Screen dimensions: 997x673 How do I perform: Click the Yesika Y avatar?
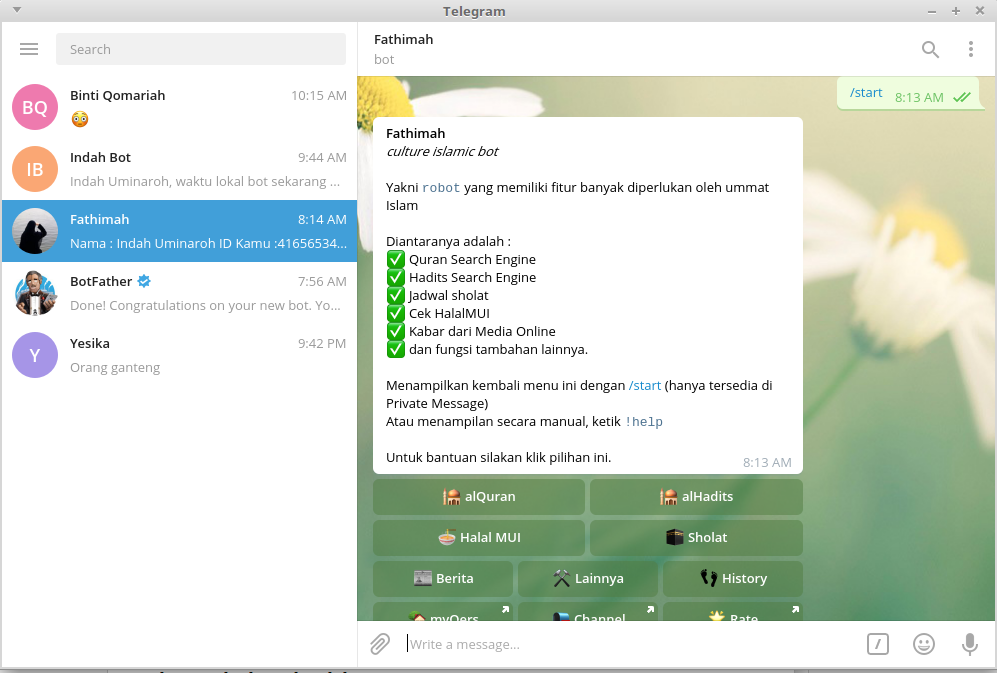[35, 355]
